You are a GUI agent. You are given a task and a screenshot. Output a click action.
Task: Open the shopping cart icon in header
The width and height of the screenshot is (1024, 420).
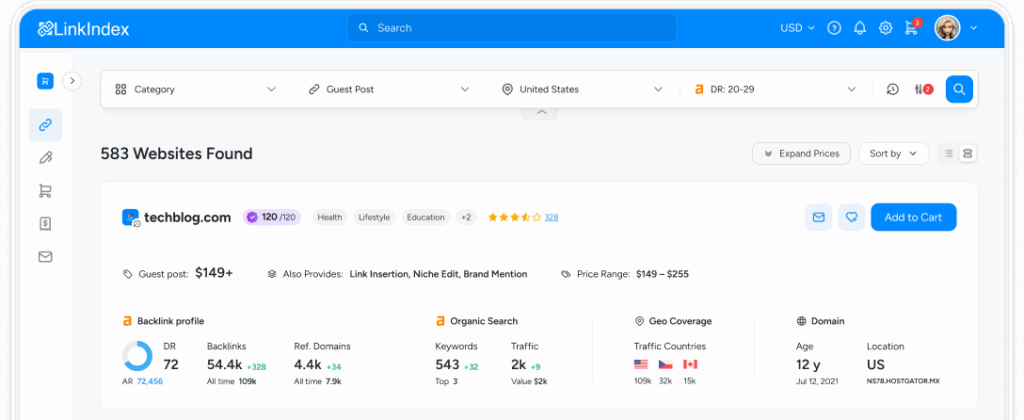(x=911, y=28)
